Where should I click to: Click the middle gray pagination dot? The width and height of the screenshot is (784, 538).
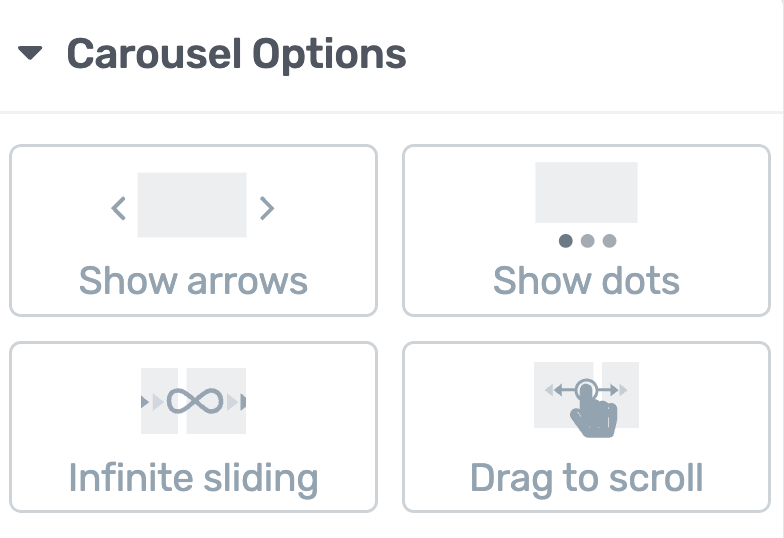588,241
